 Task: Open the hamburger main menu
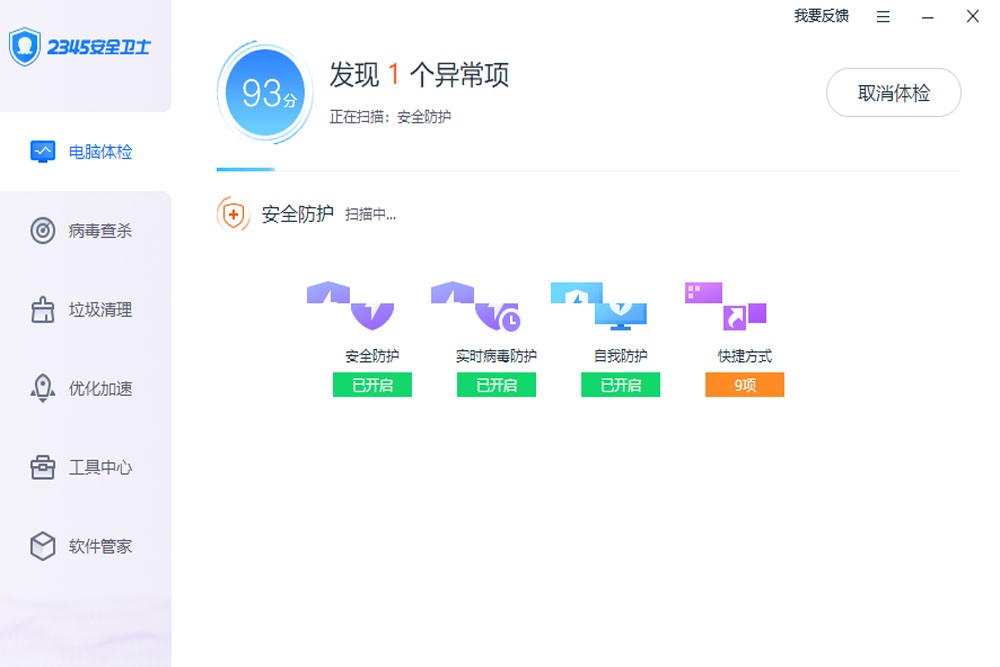[882, 16]
